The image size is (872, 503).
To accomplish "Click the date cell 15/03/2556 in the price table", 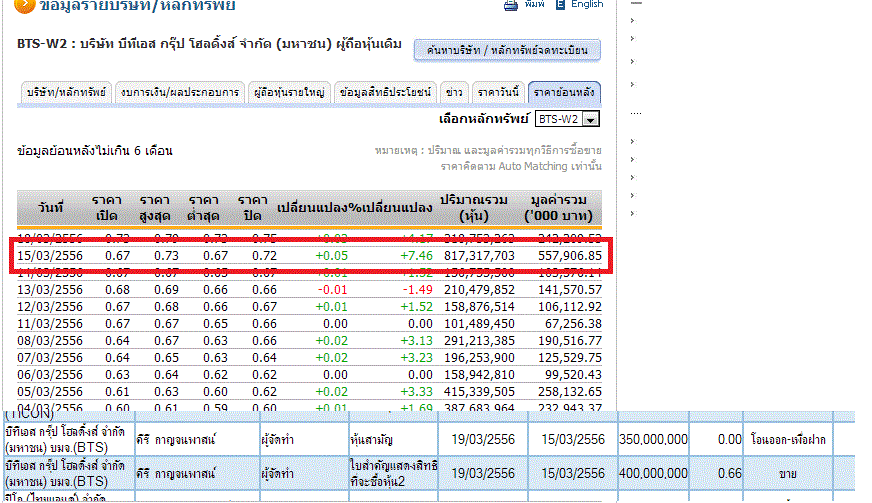I will pos(50,256).
